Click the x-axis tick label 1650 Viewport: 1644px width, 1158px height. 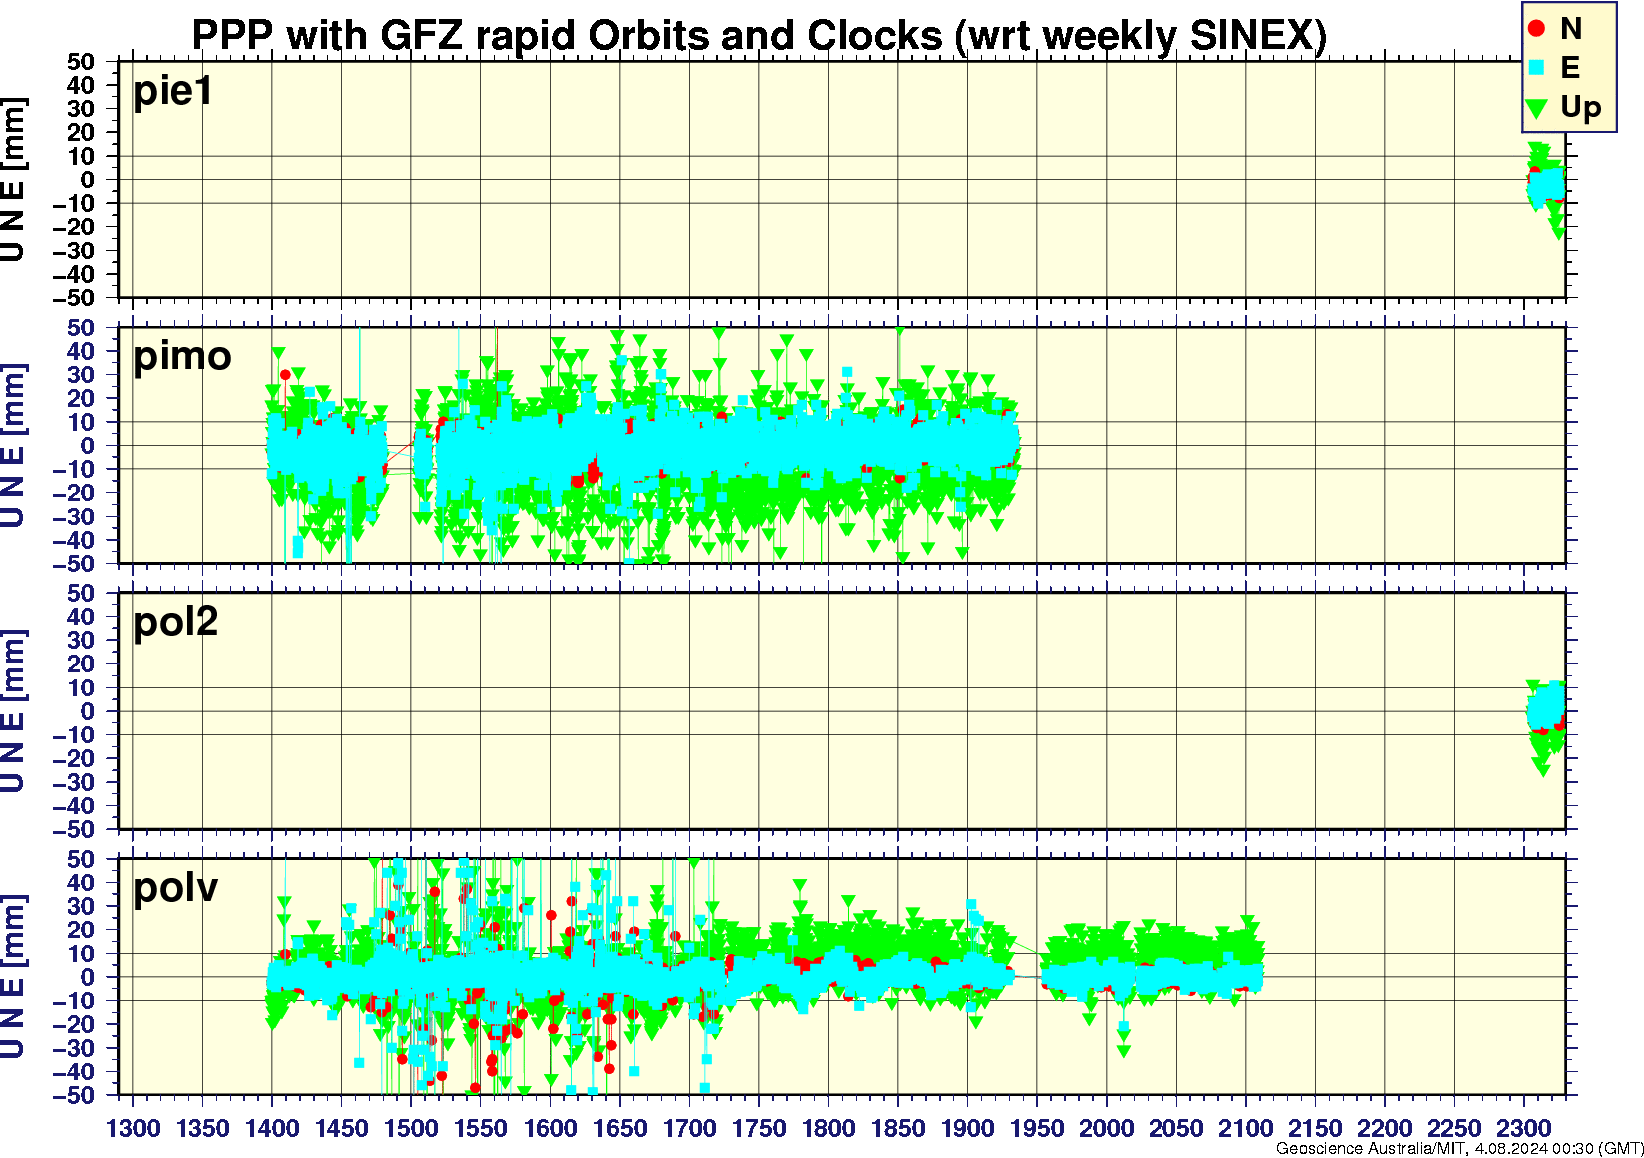(x=620, y=1128)
